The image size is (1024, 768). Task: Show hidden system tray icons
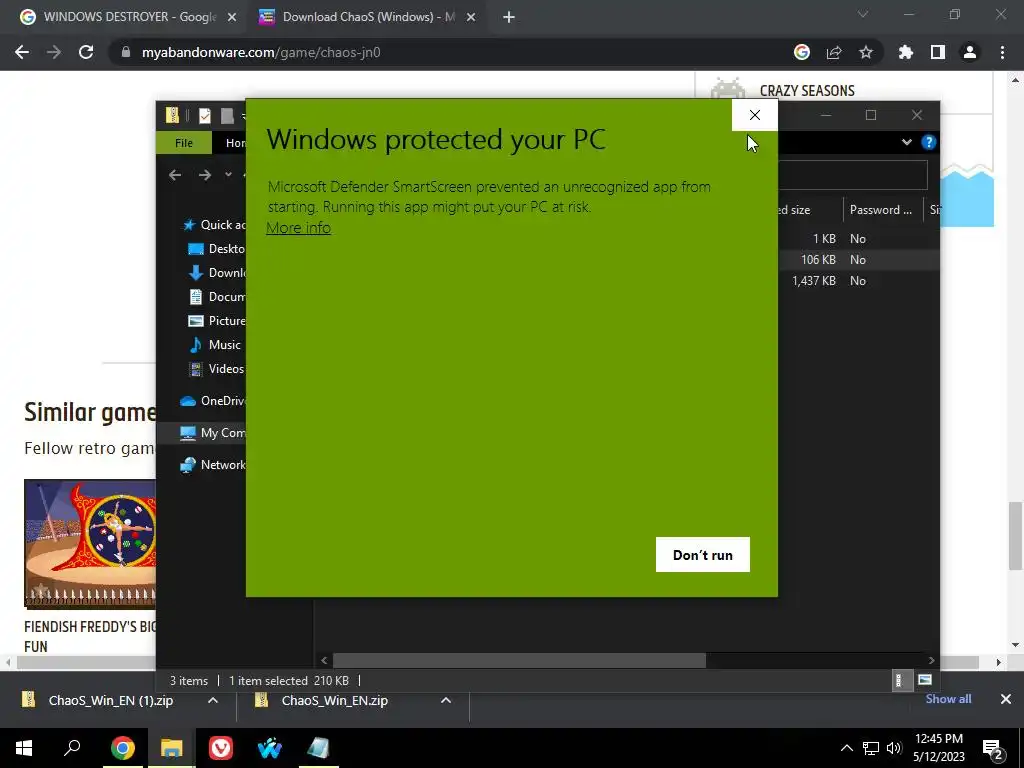[846, 748]
